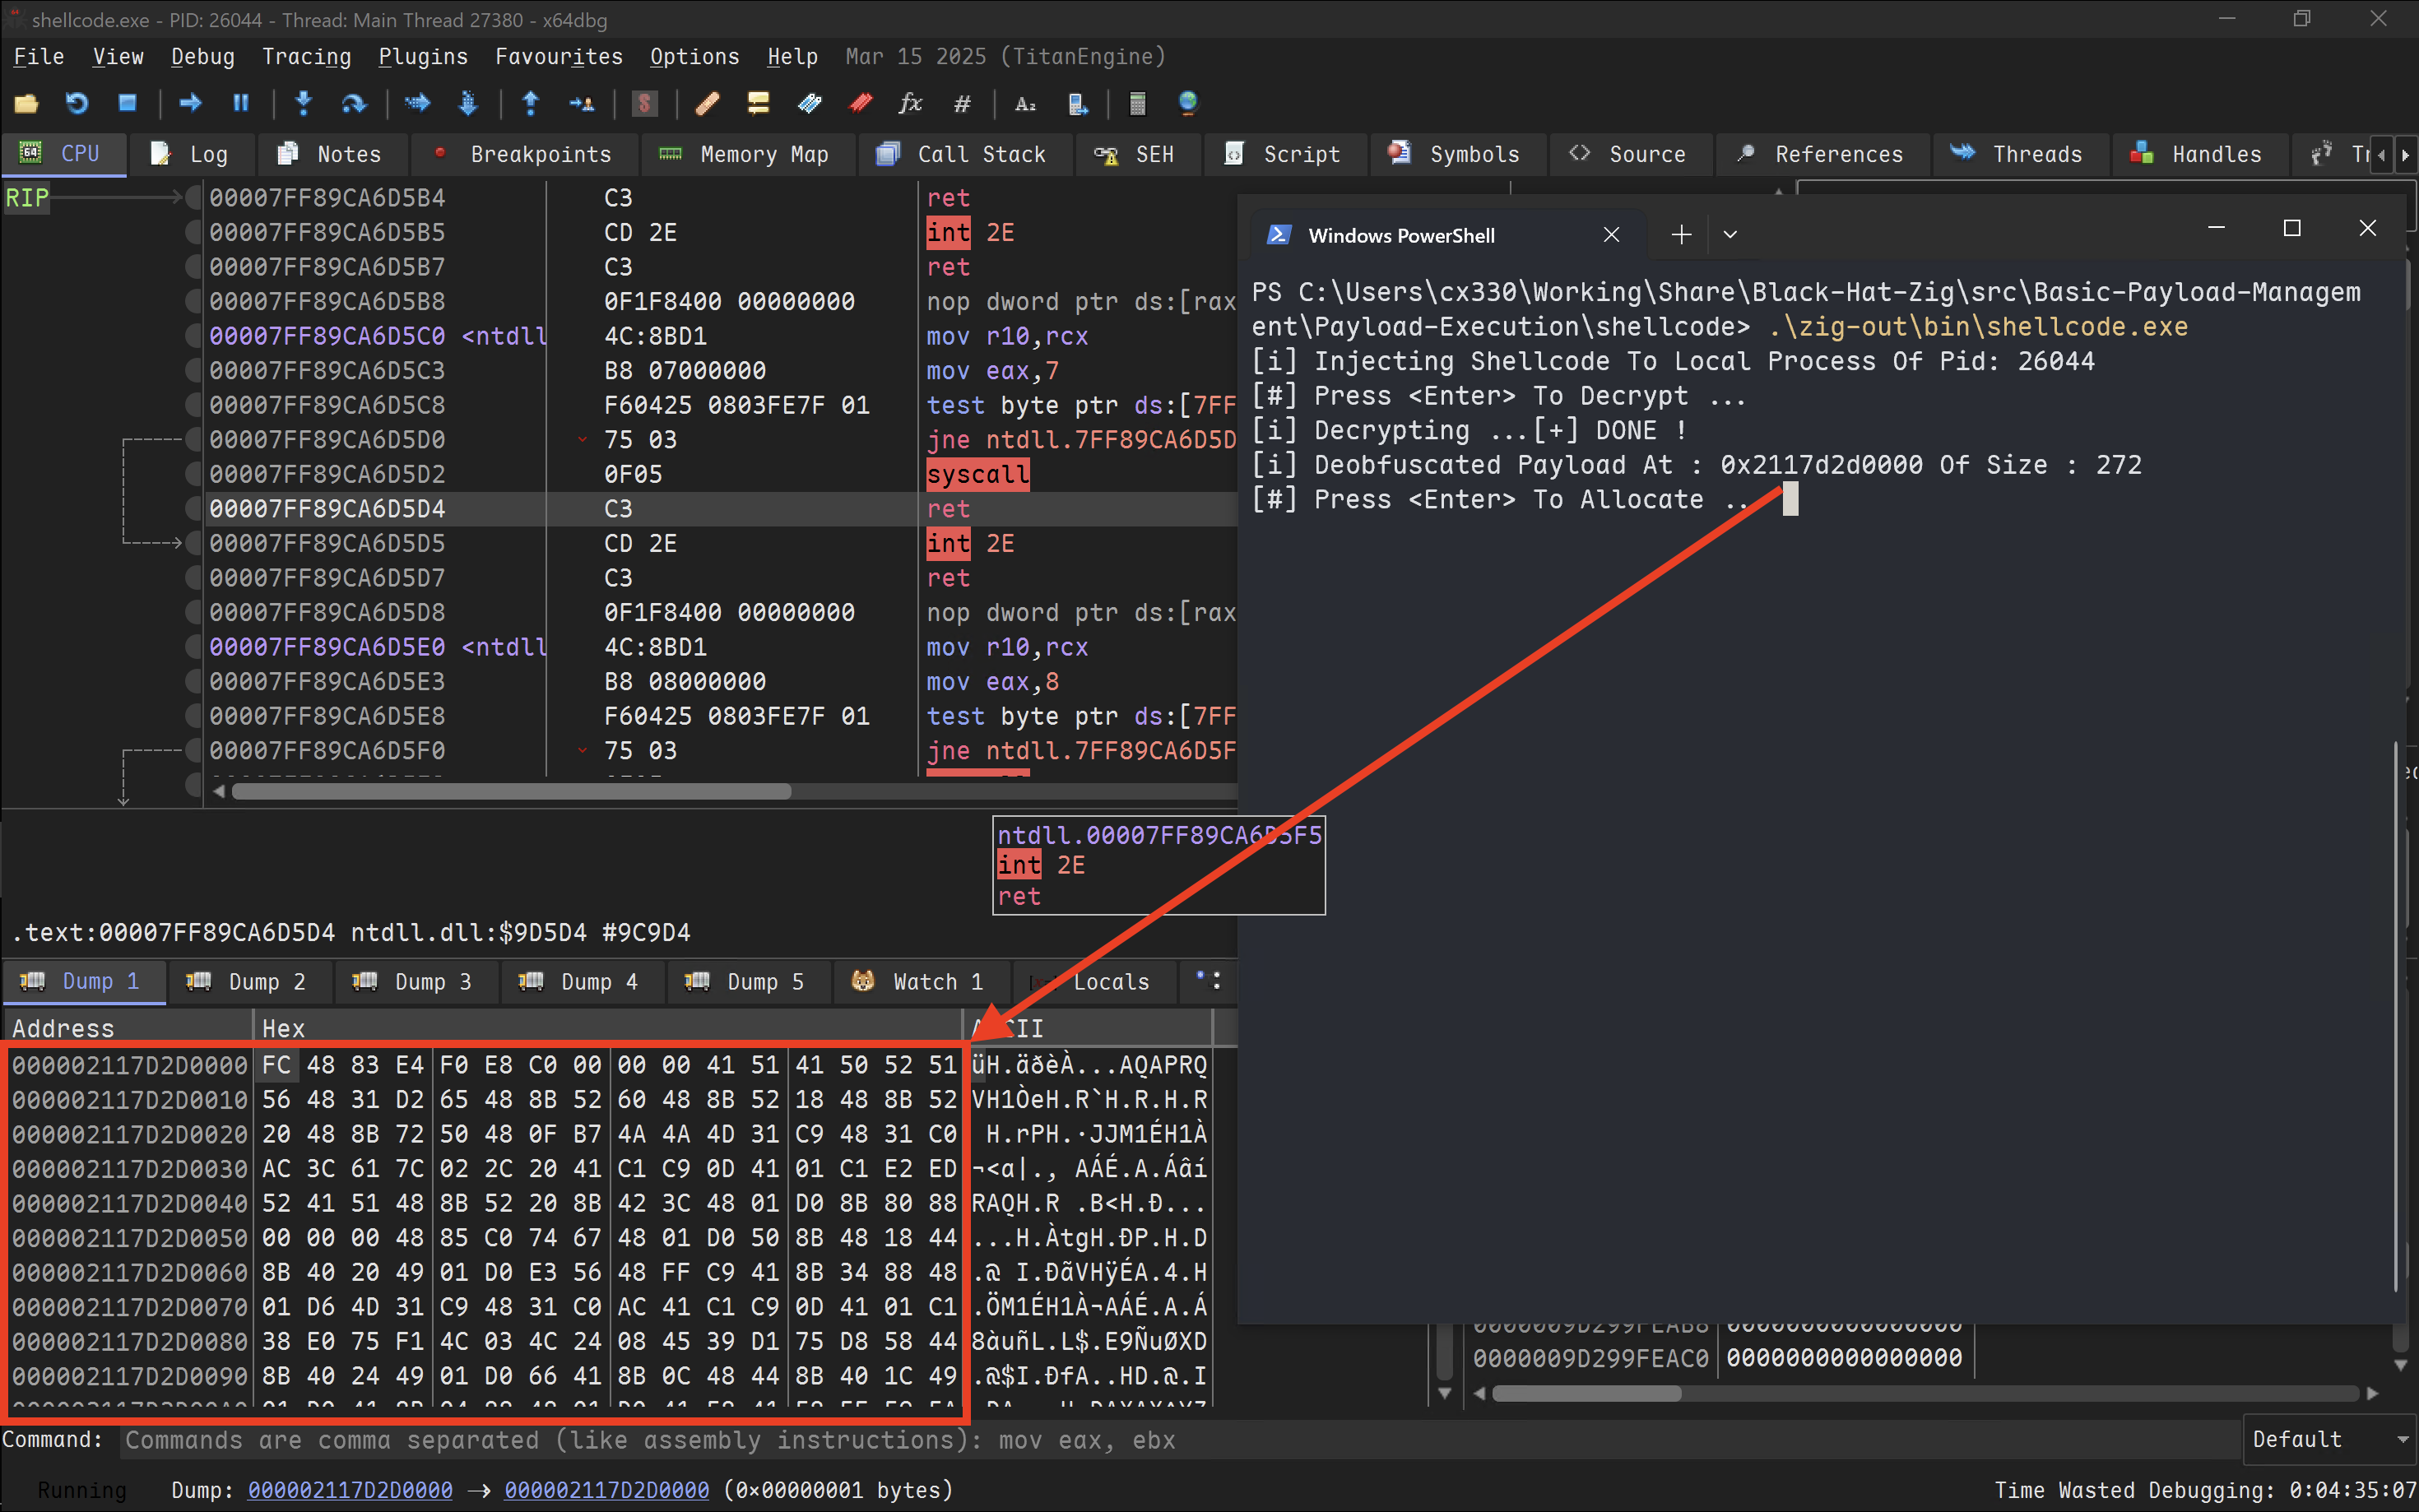This screenshot has height=1512, width=2419.
Task: Open Variables with the hash icon
Action: coord(962,103)
